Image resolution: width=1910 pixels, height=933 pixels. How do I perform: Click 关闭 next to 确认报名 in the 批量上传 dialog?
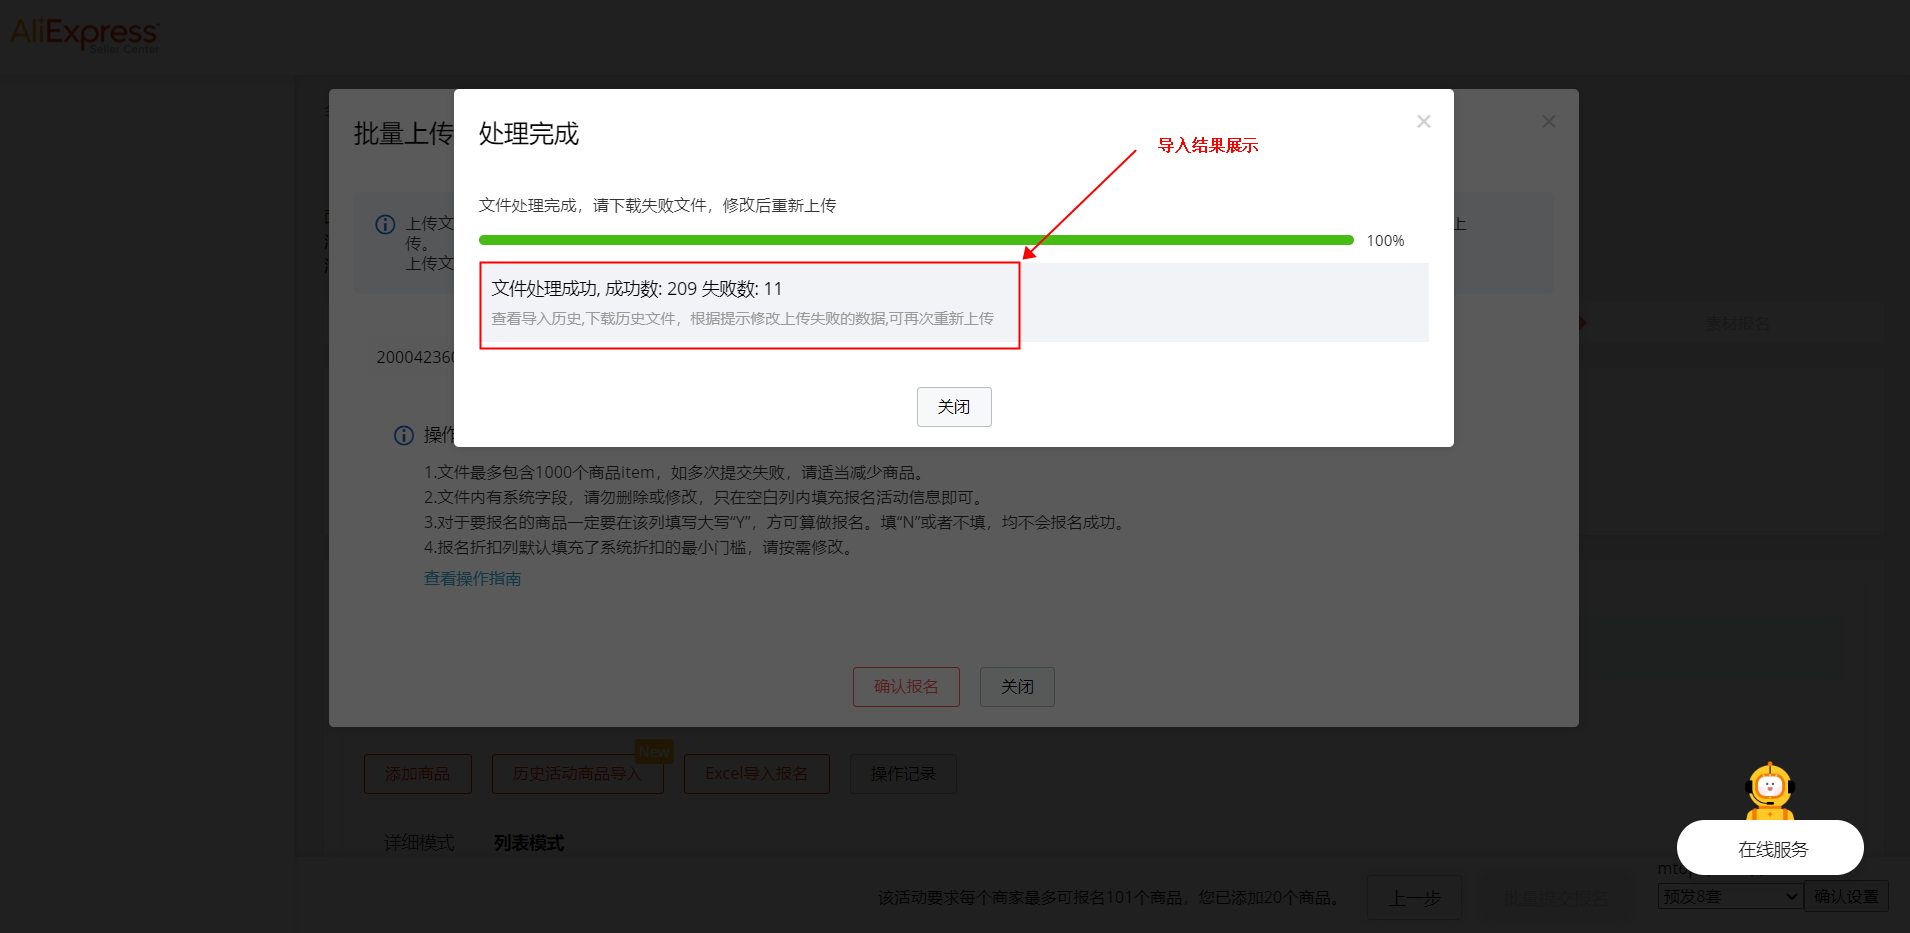[1017, 687]
